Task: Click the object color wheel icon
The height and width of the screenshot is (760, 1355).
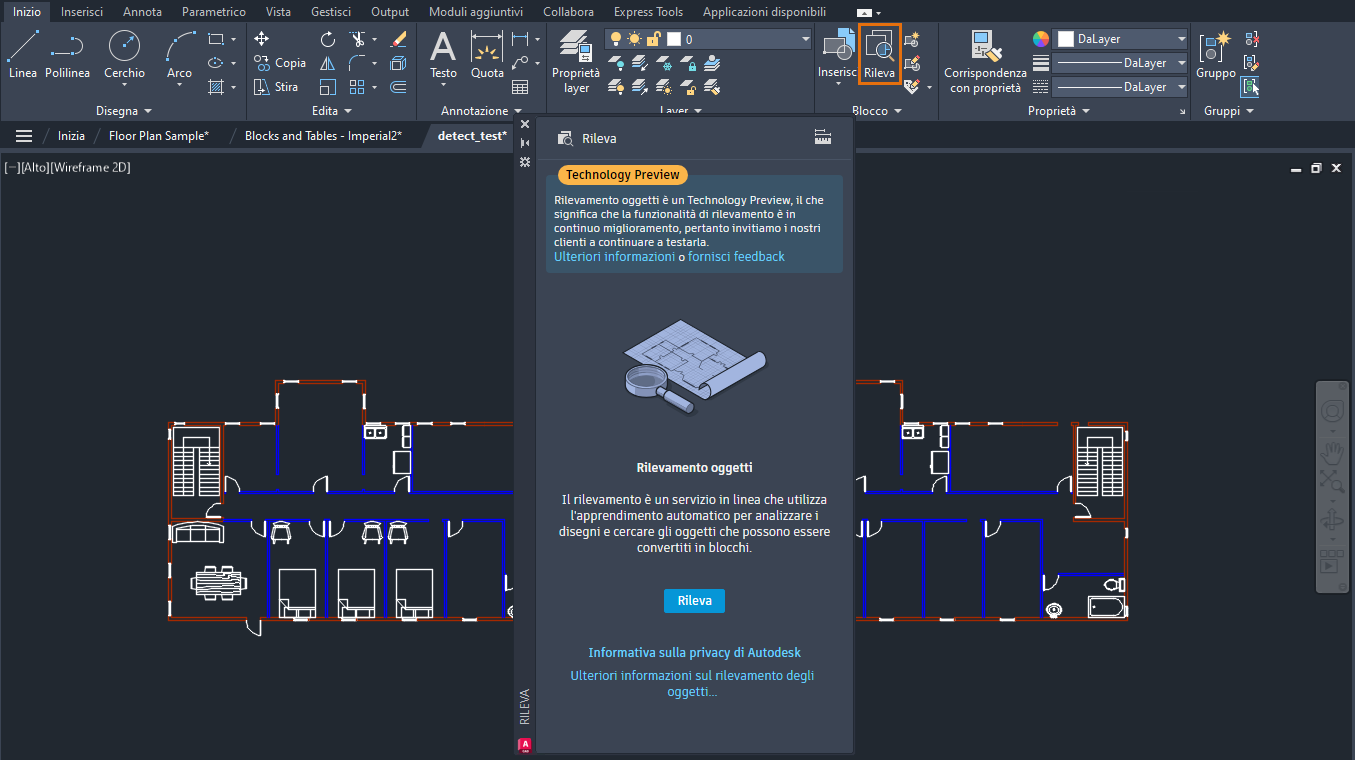Action: coord(1041,39)
